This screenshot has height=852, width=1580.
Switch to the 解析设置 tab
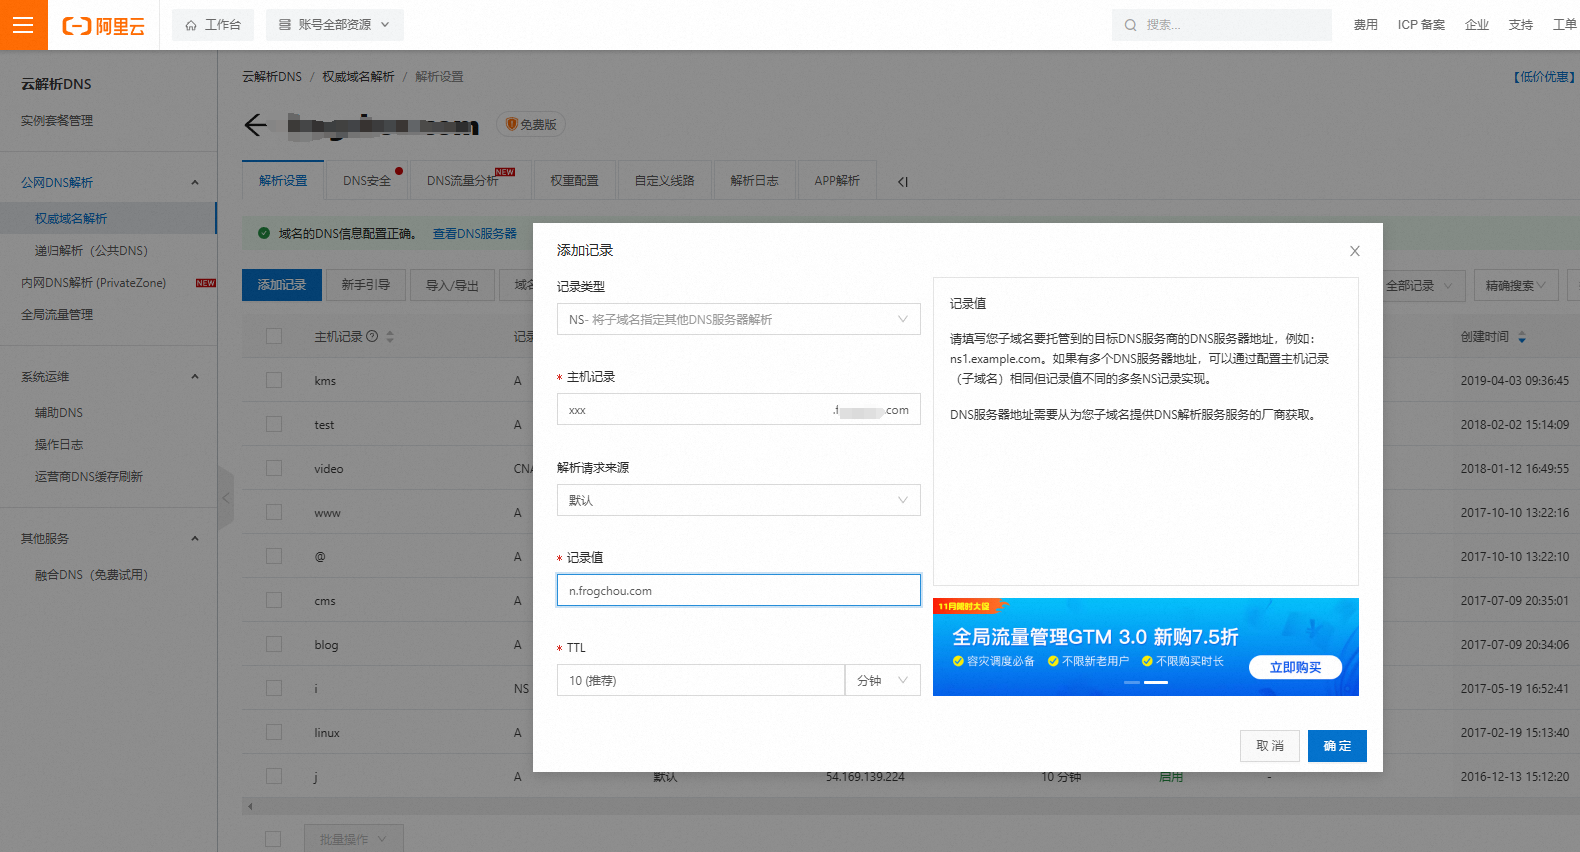pyautogui.click(x=283, y=181)
